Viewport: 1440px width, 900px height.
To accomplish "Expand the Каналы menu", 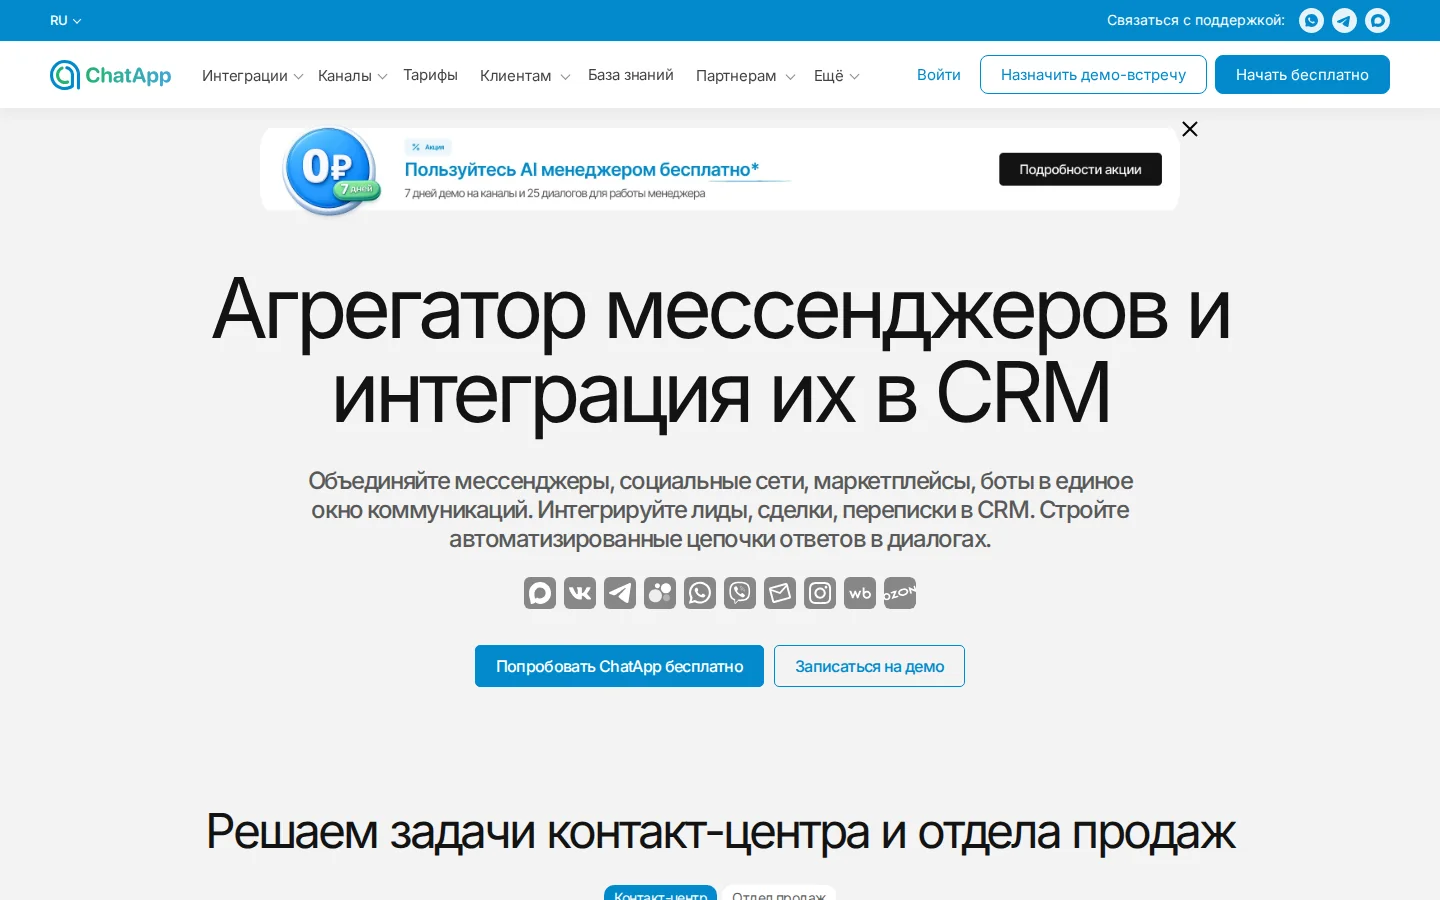I will click(352, 76).
